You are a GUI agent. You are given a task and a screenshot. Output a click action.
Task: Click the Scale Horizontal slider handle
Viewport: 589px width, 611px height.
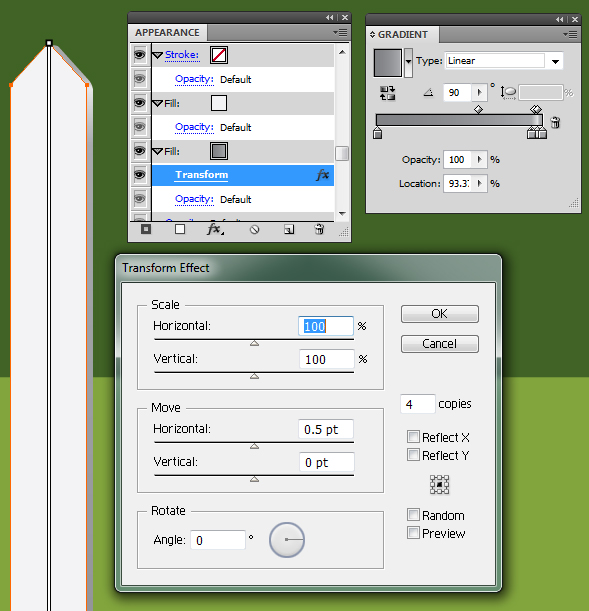point(254,343)
